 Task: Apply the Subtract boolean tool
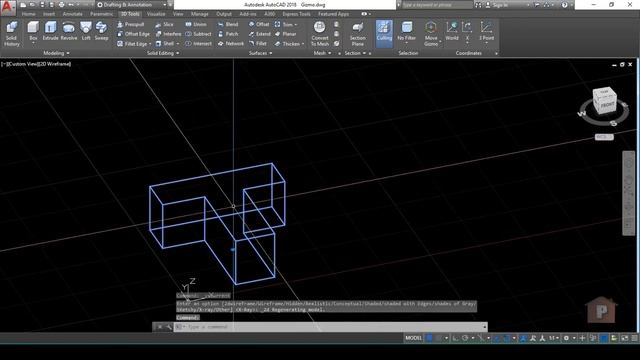[198, 34]
